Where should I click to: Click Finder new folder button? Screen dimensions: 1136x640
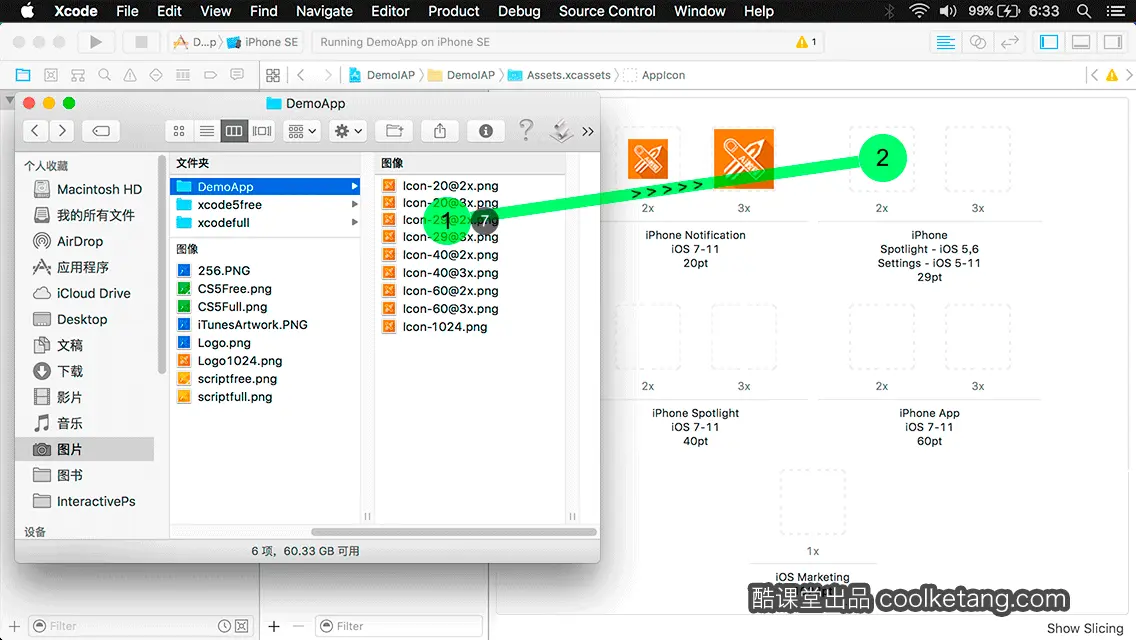(395, 130)
